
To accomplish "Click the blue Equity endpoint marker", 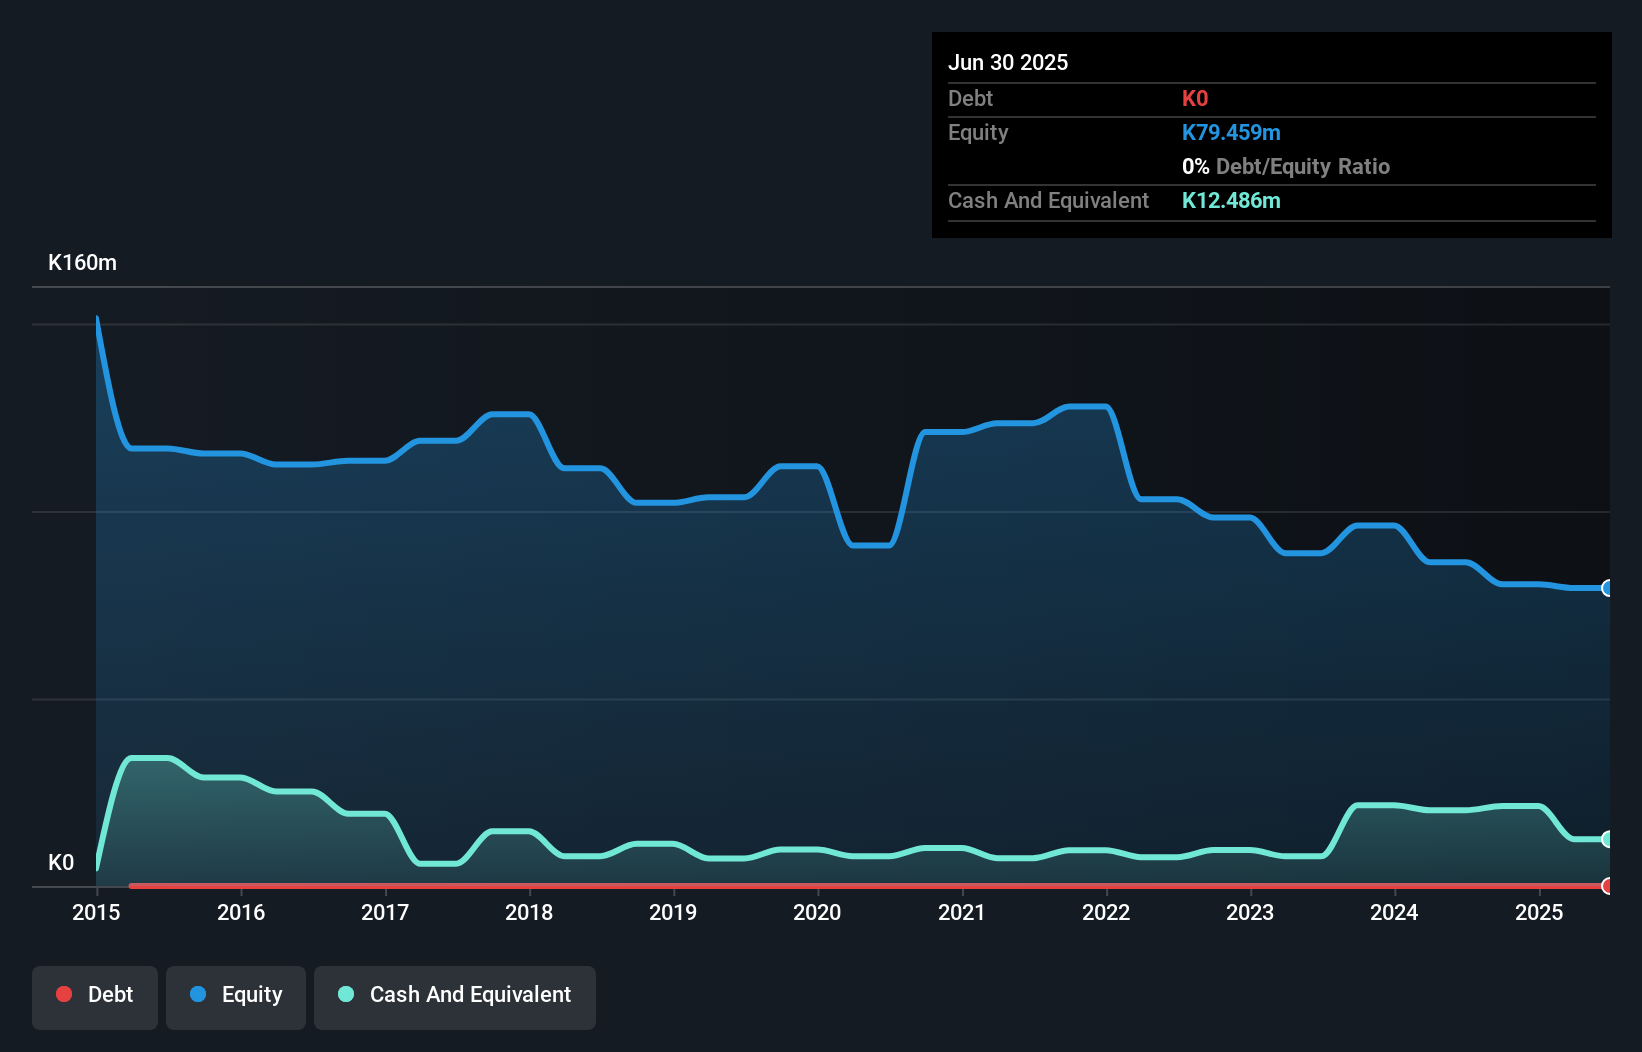I will pos(1607,588).
